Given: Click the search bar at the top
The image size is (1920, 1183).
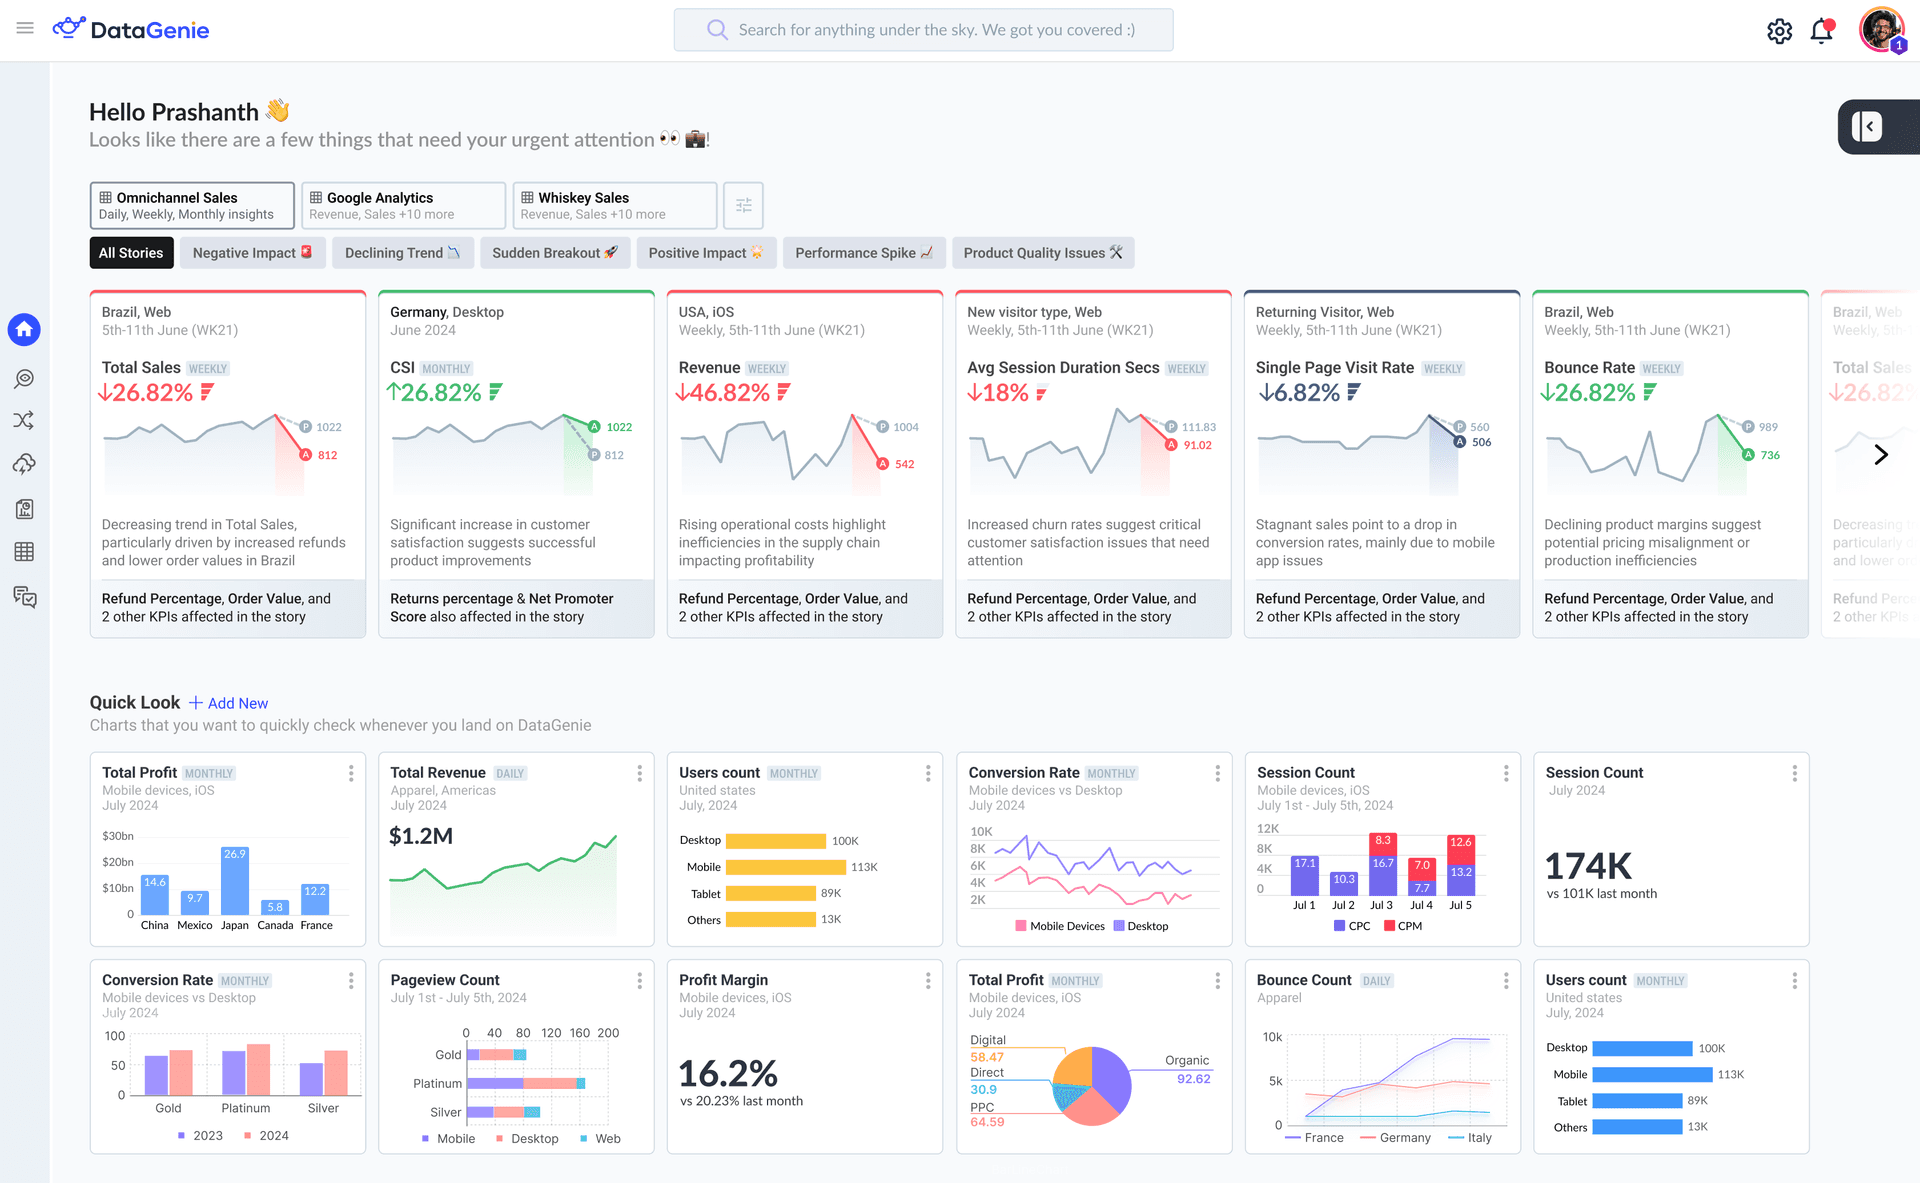Looking at the screenshot, I should click(x=922, y=29).
